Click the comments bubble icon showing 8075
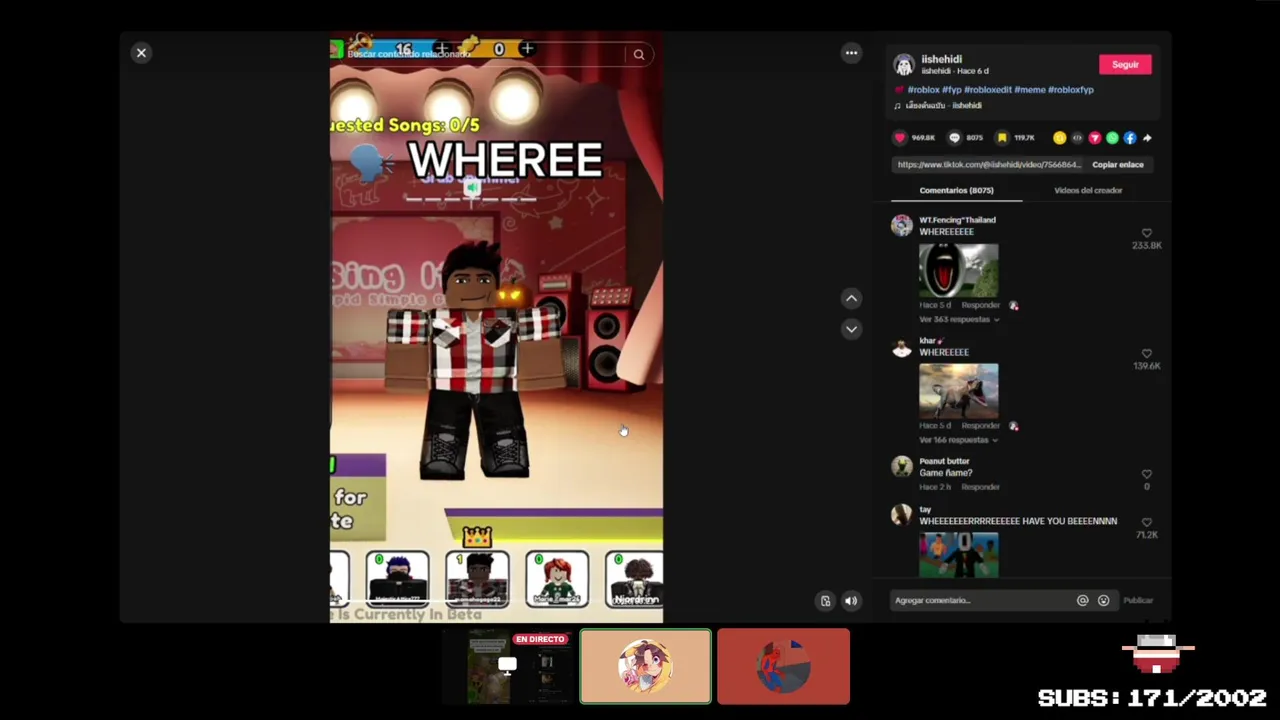1280x720 pixels. pos(954,138)
